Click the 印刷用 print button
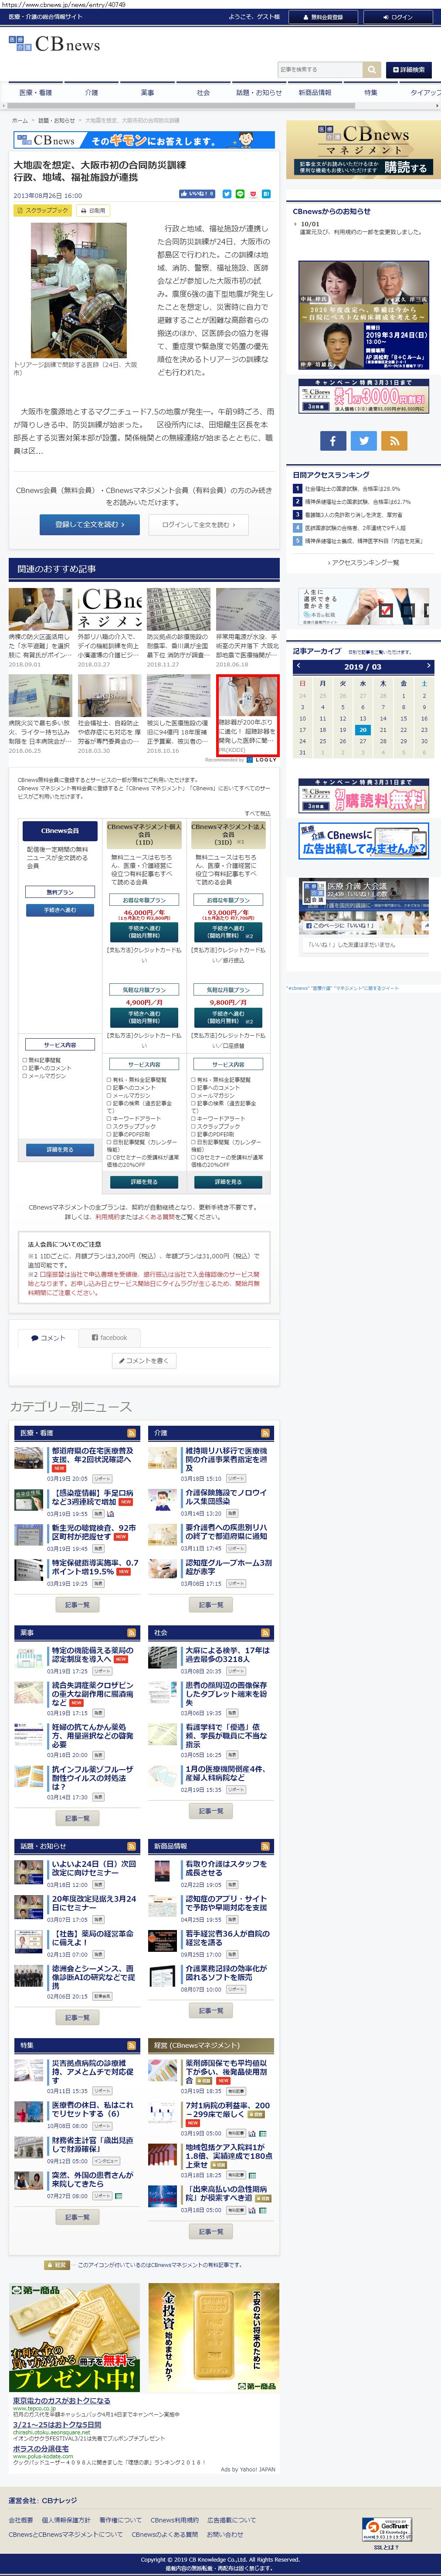This screenshot has height=2576, width=441. (93, 211)
